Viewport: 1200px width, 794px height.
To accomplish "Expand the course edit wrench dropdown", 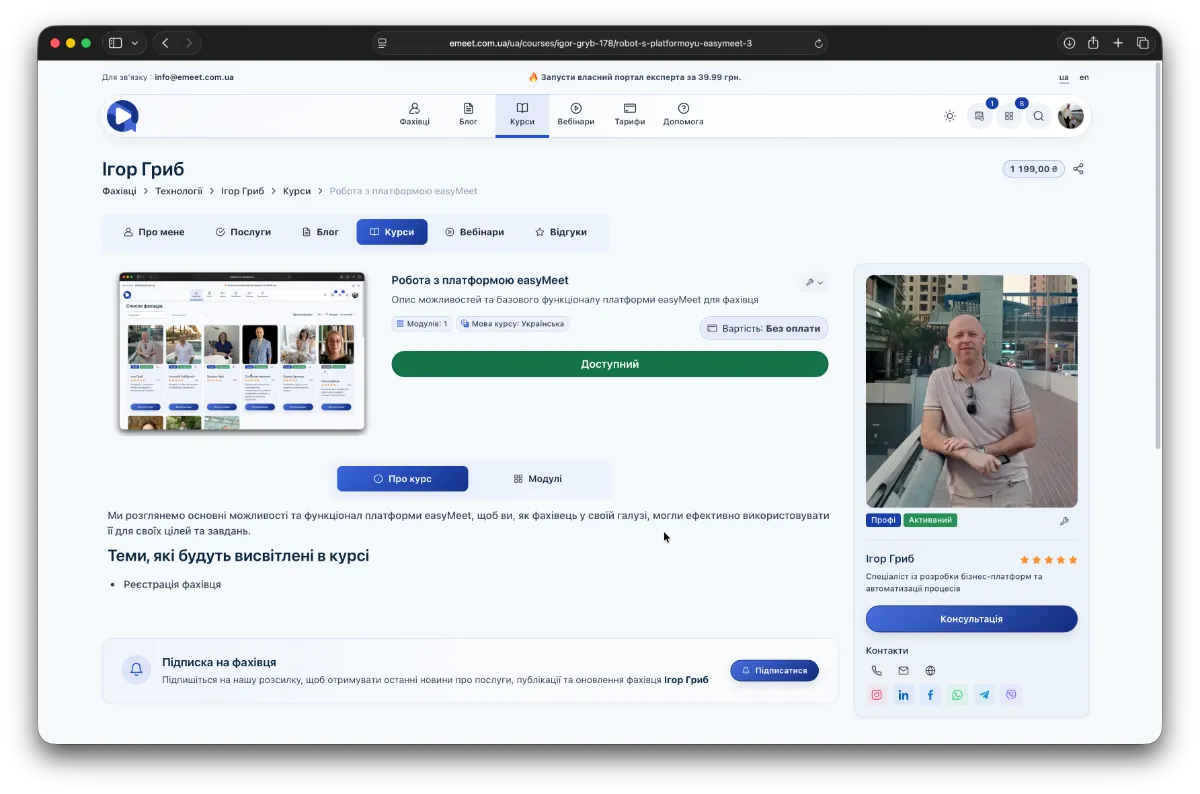I will (x=814, y=283).
